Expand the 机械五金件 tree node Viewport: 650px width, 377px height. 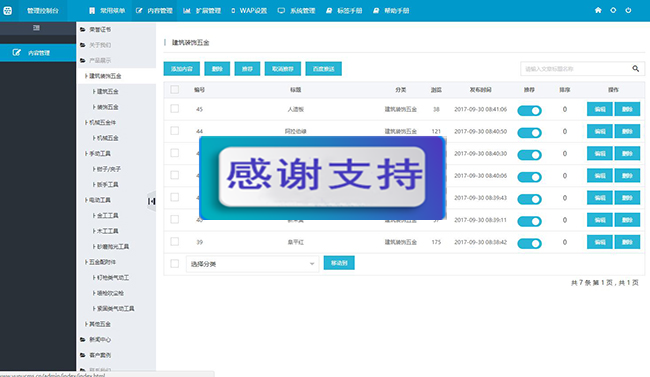[101, 122]
